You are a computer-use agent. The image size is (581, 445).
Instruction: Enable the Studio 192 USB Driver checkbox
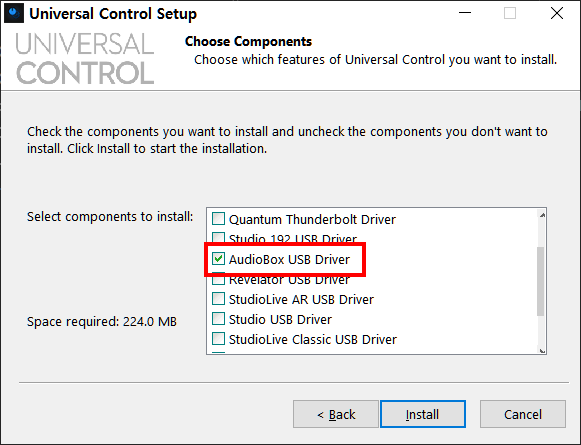(218, 237)
